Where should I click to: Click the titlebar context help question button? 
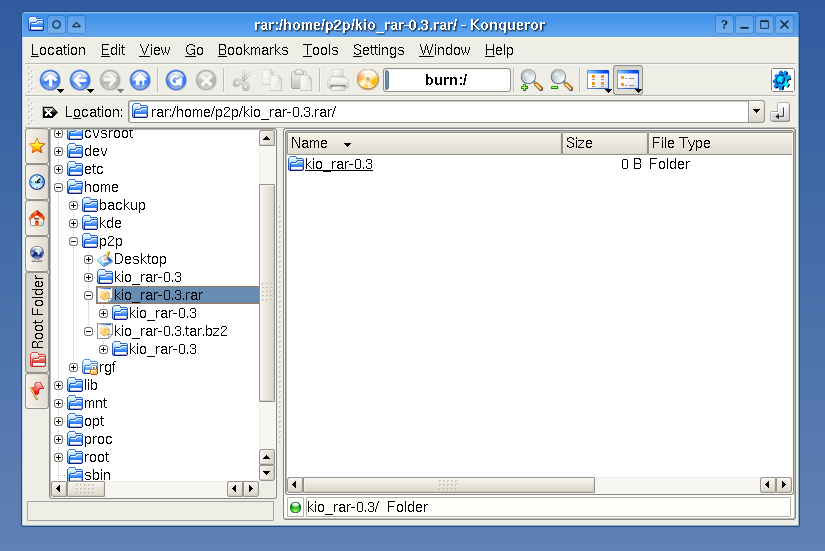coord(725,24)
